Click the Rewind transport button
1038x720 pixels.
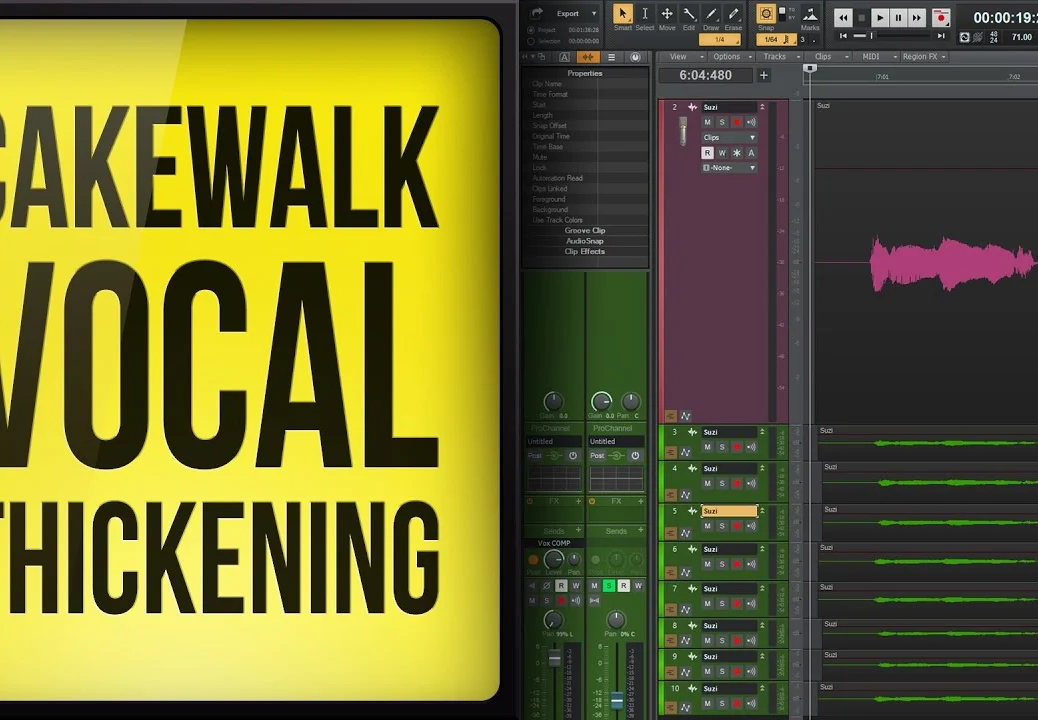tap(843, 18)
